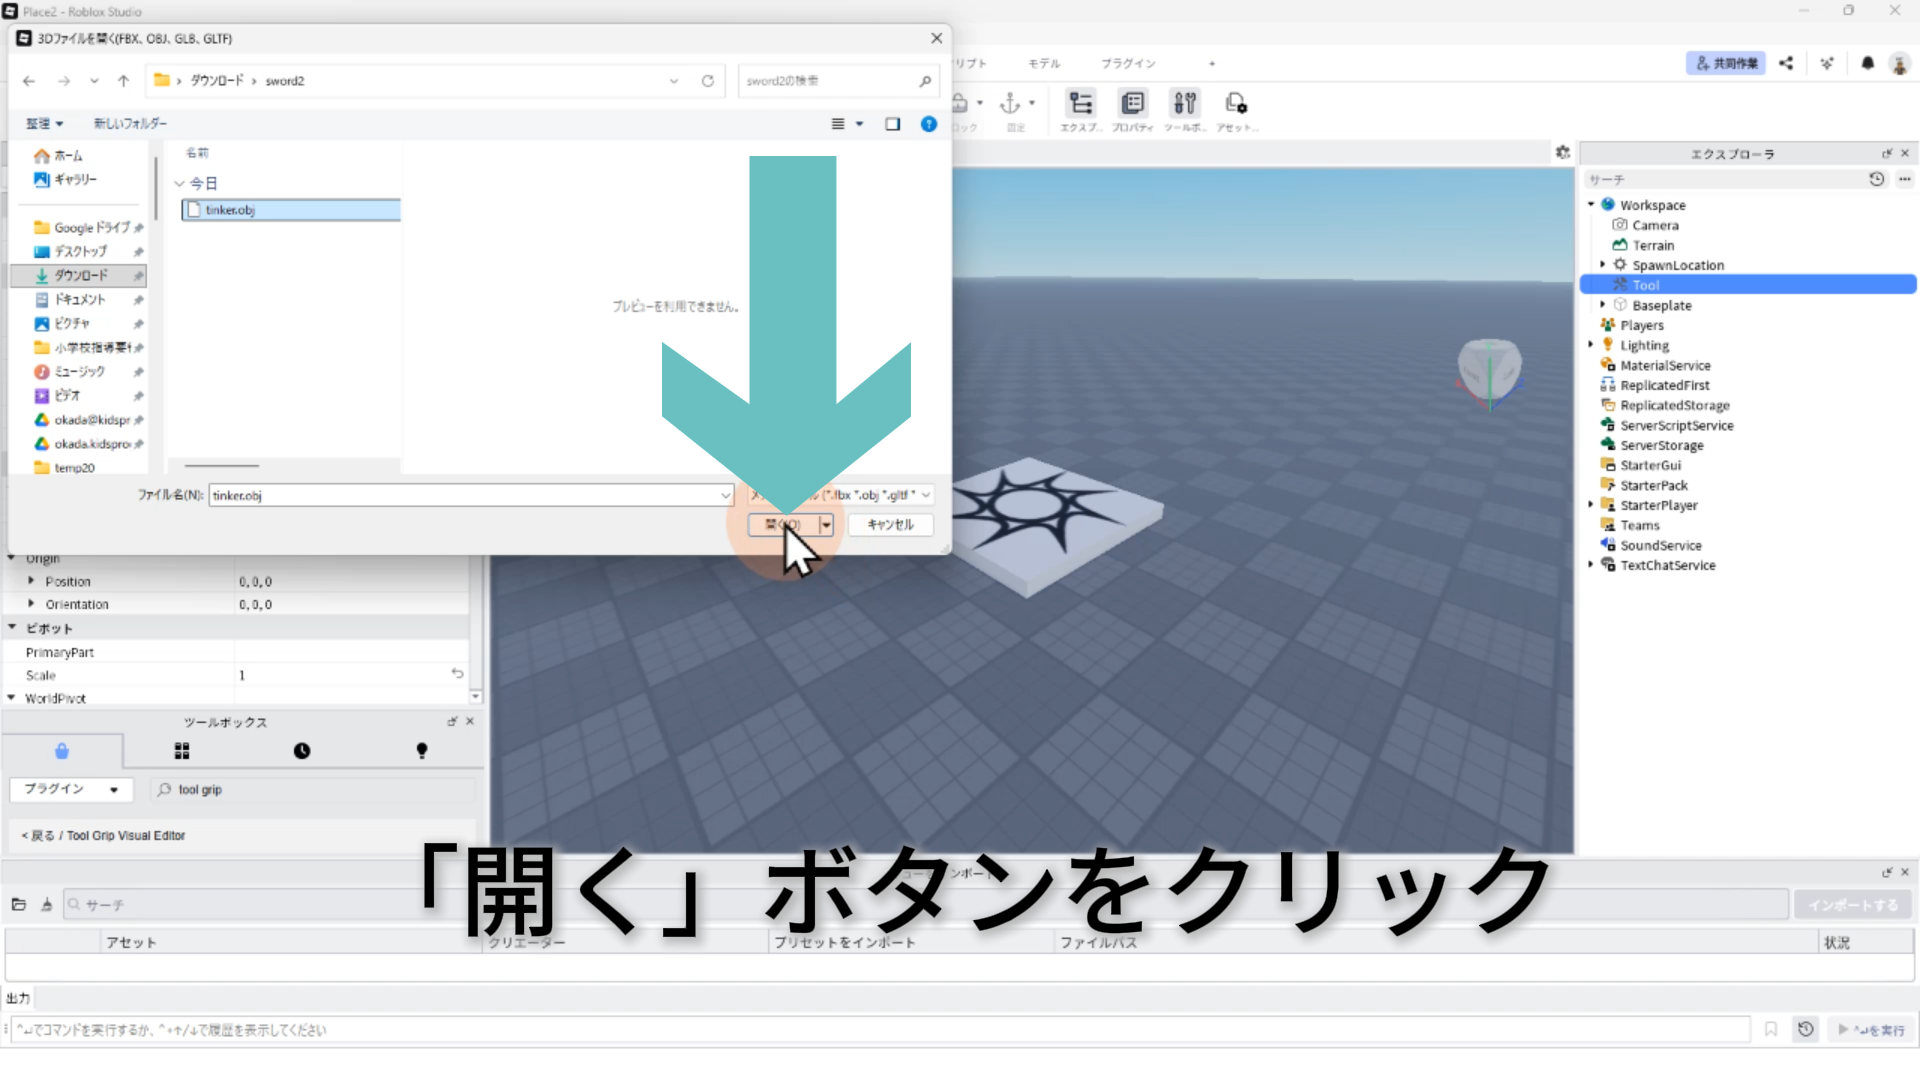Image resolution: width=1920 pixels, height=1080 pixels.
Task: Expand the Workspace tree node
Action: tap(1591, 205)
